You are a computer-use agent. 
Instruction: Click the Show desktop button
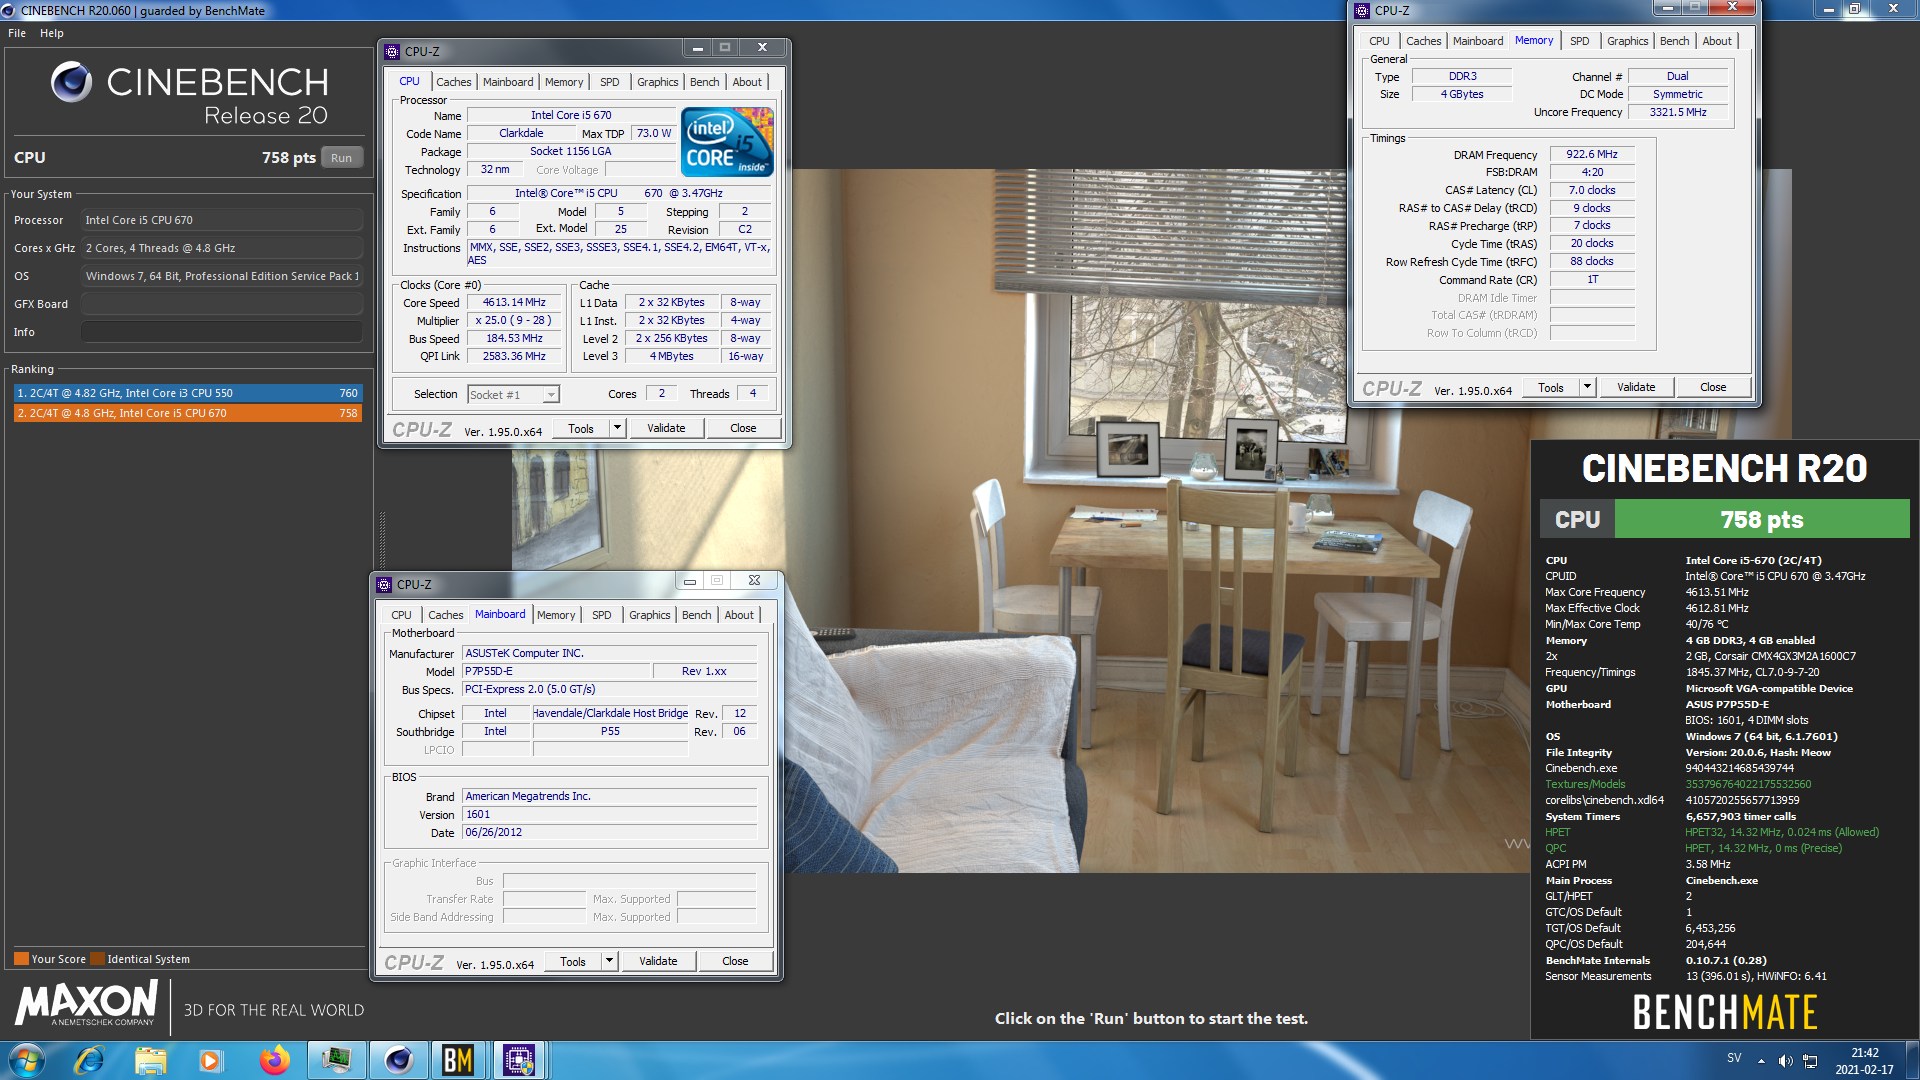point(1912,1061)
